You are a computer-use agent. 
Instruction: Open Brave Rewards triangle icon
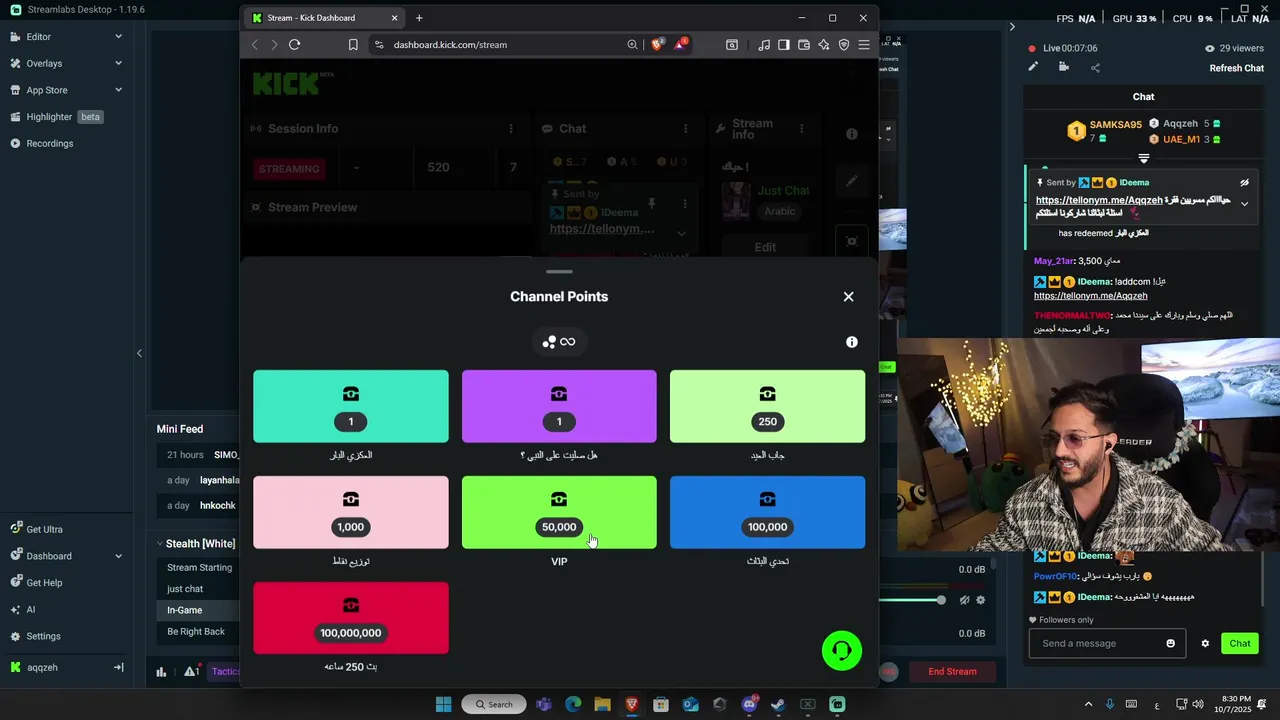click(x=680, y=44)
